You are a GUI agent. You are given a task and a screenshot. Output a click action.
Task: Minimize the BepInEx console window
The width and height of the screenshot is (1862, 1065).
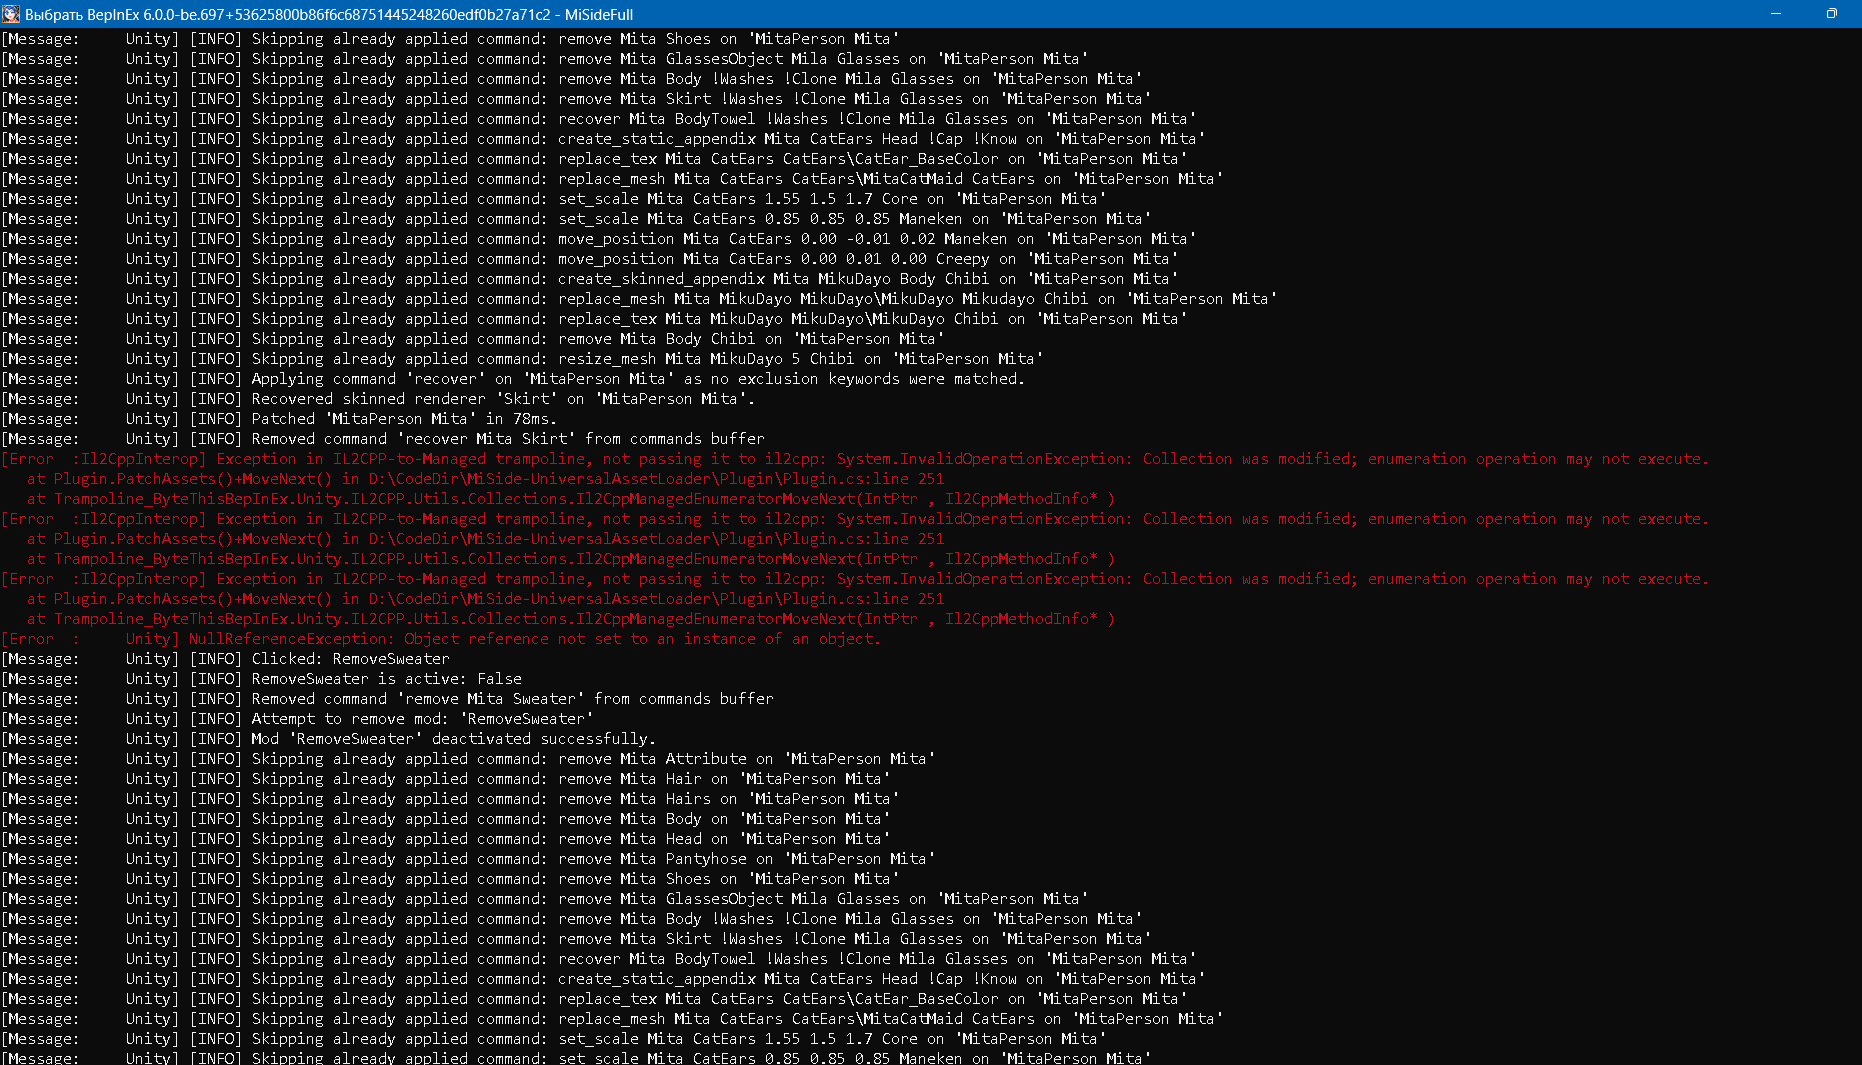tap(1776, 14)
